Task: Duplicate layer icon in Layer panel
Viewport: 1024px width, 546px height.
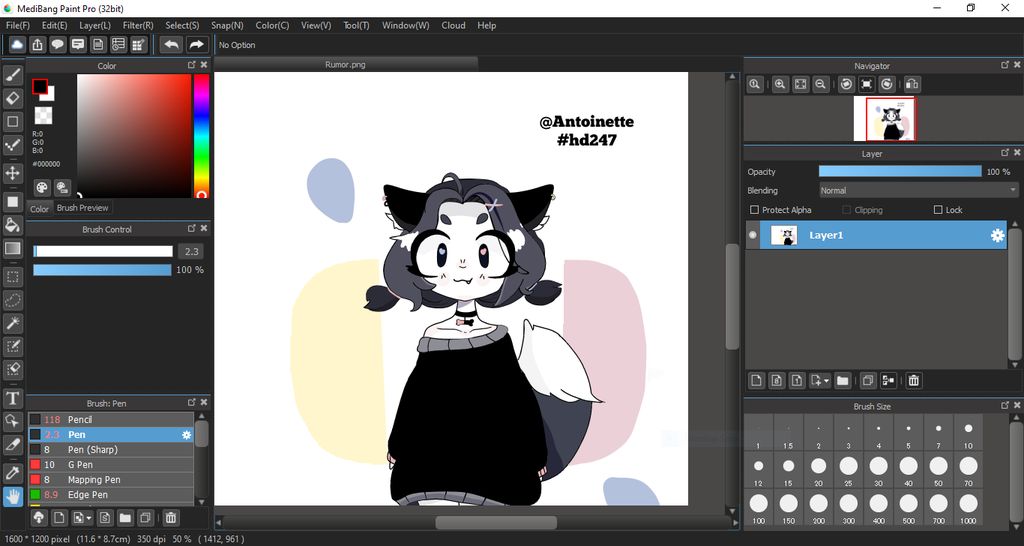Action: point(868,380)
